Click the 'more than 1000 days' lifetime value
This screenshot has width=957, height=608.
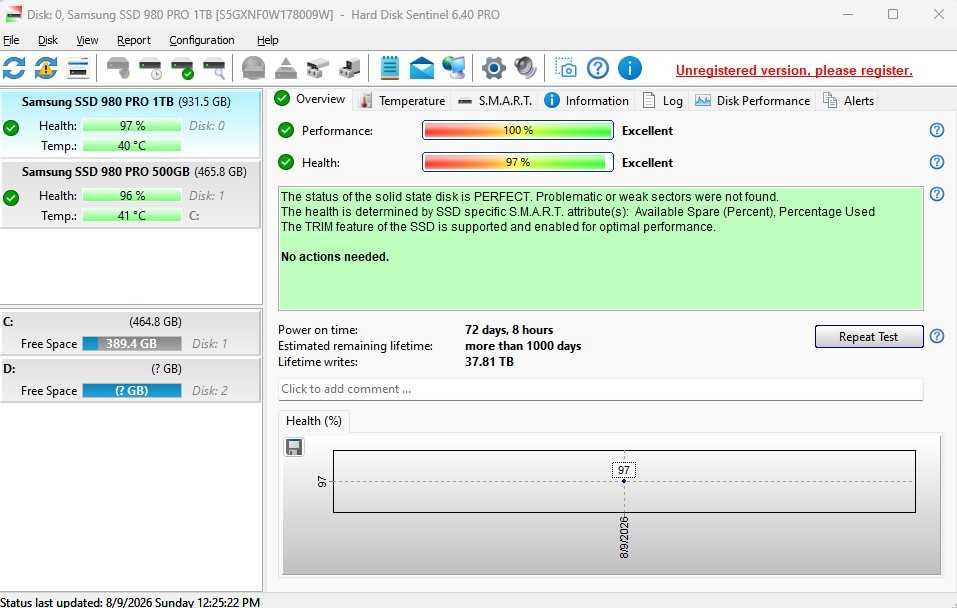(523, 346)
